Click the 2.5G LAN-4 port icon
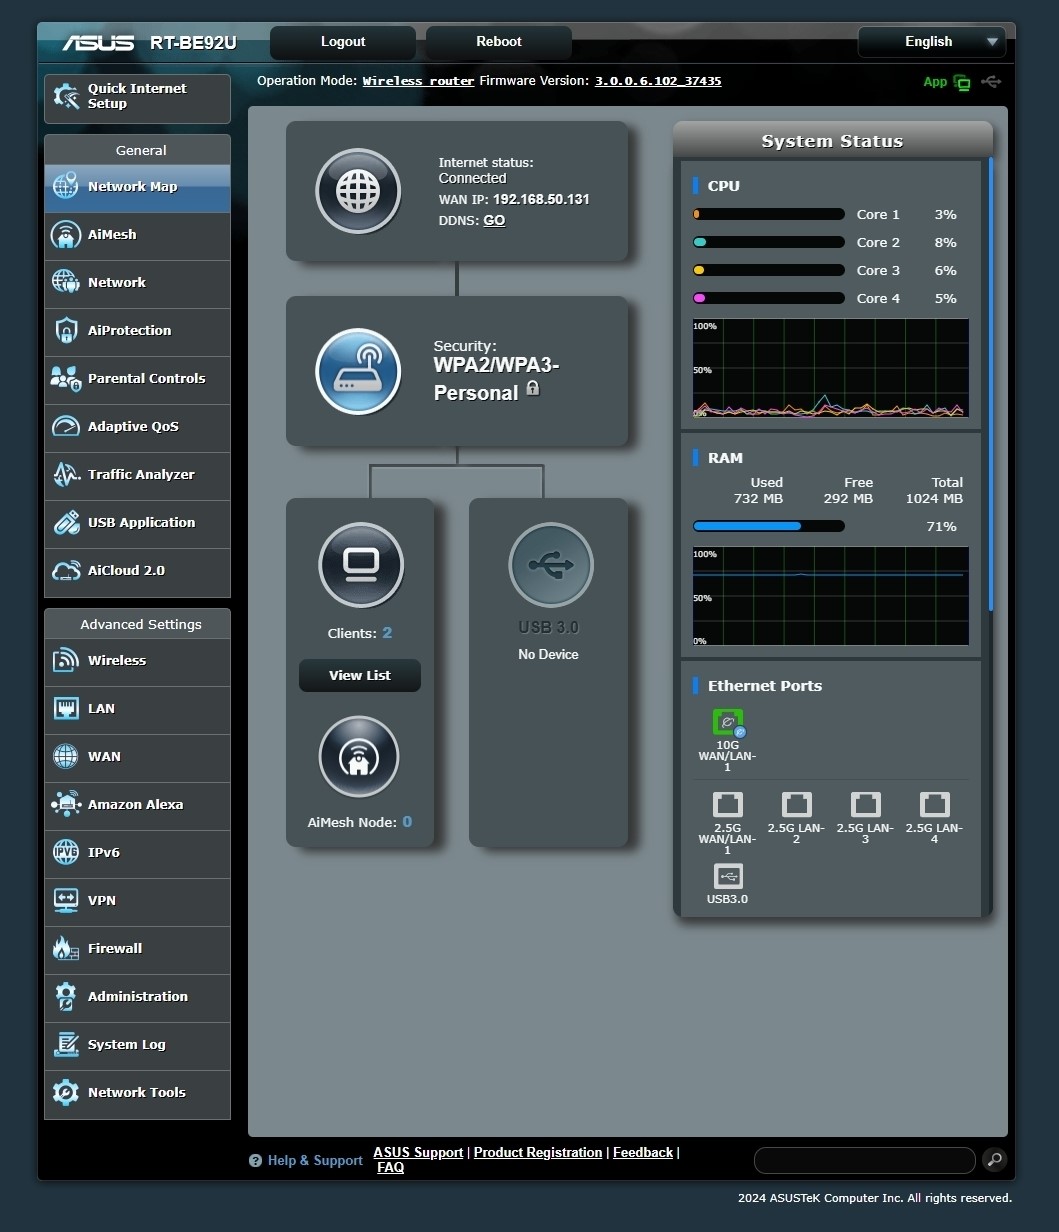Viewport: 1059px width, 1232px height. click(x=934, y=804)
